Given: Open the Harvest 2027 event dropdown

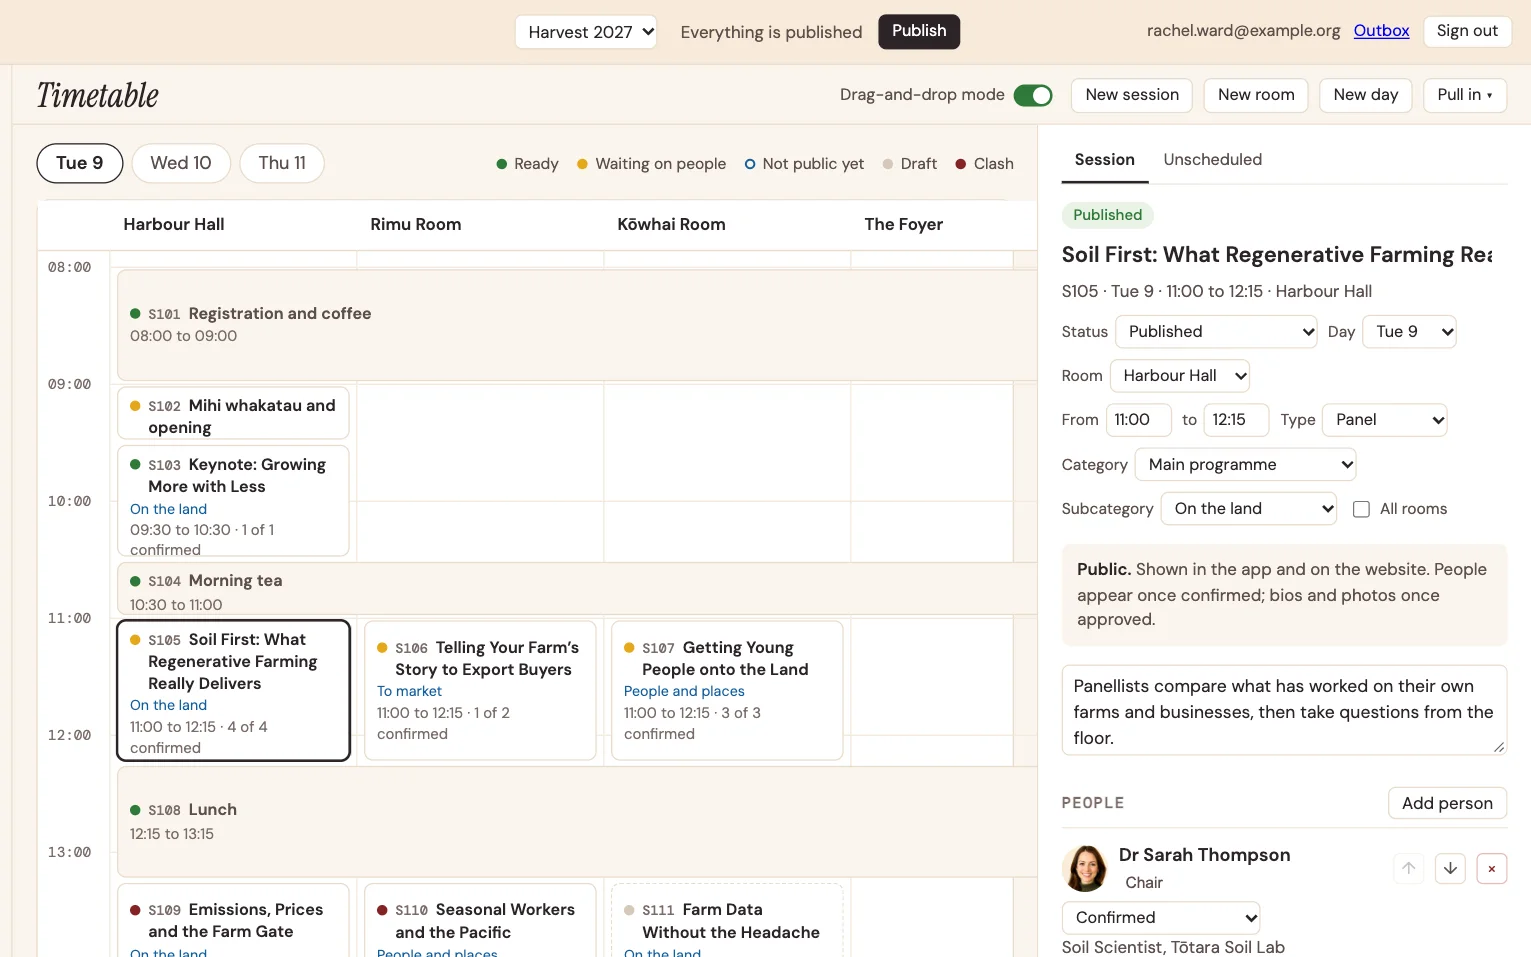Looking at the screenshot, I should pos(586,32).
